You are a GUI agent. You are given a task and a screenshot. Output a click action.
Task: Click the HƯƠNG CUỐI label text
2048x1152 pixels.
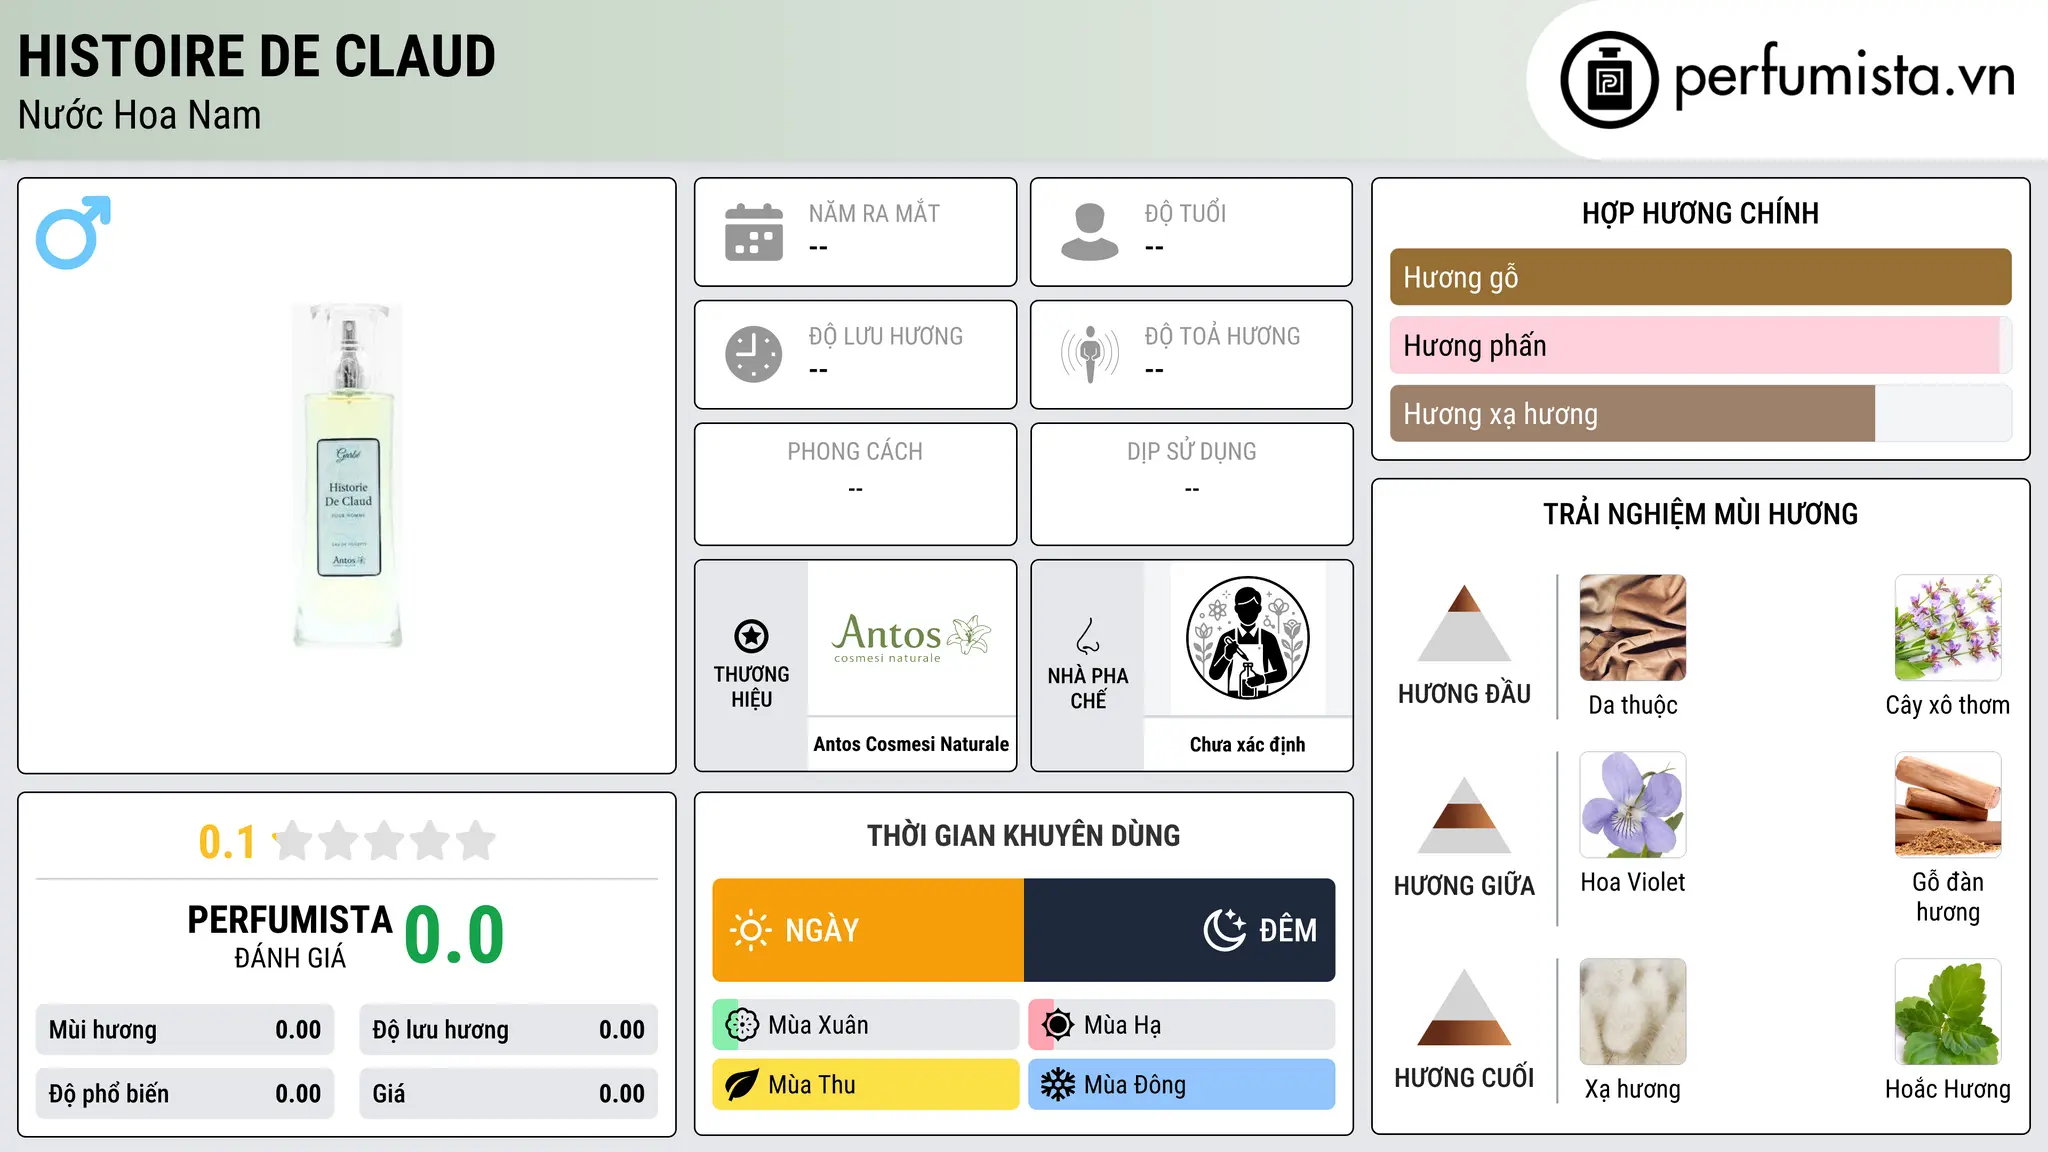point(1464,1078)
